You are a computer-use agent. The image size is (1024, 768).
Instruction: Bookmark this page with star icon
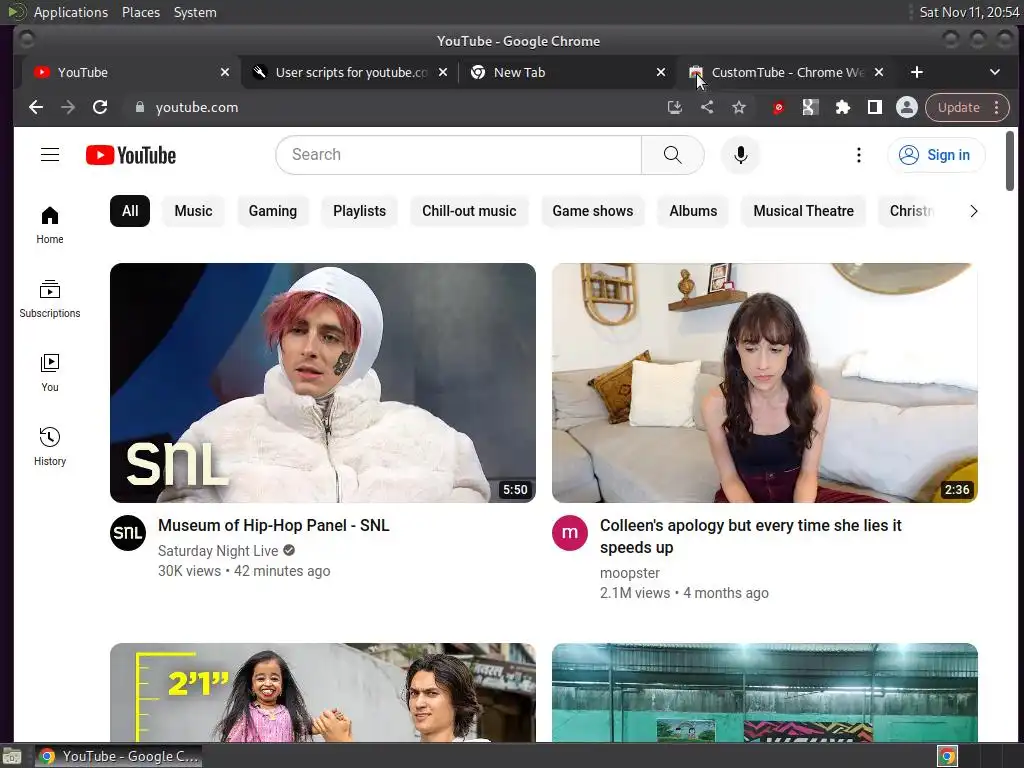point(739,107)
